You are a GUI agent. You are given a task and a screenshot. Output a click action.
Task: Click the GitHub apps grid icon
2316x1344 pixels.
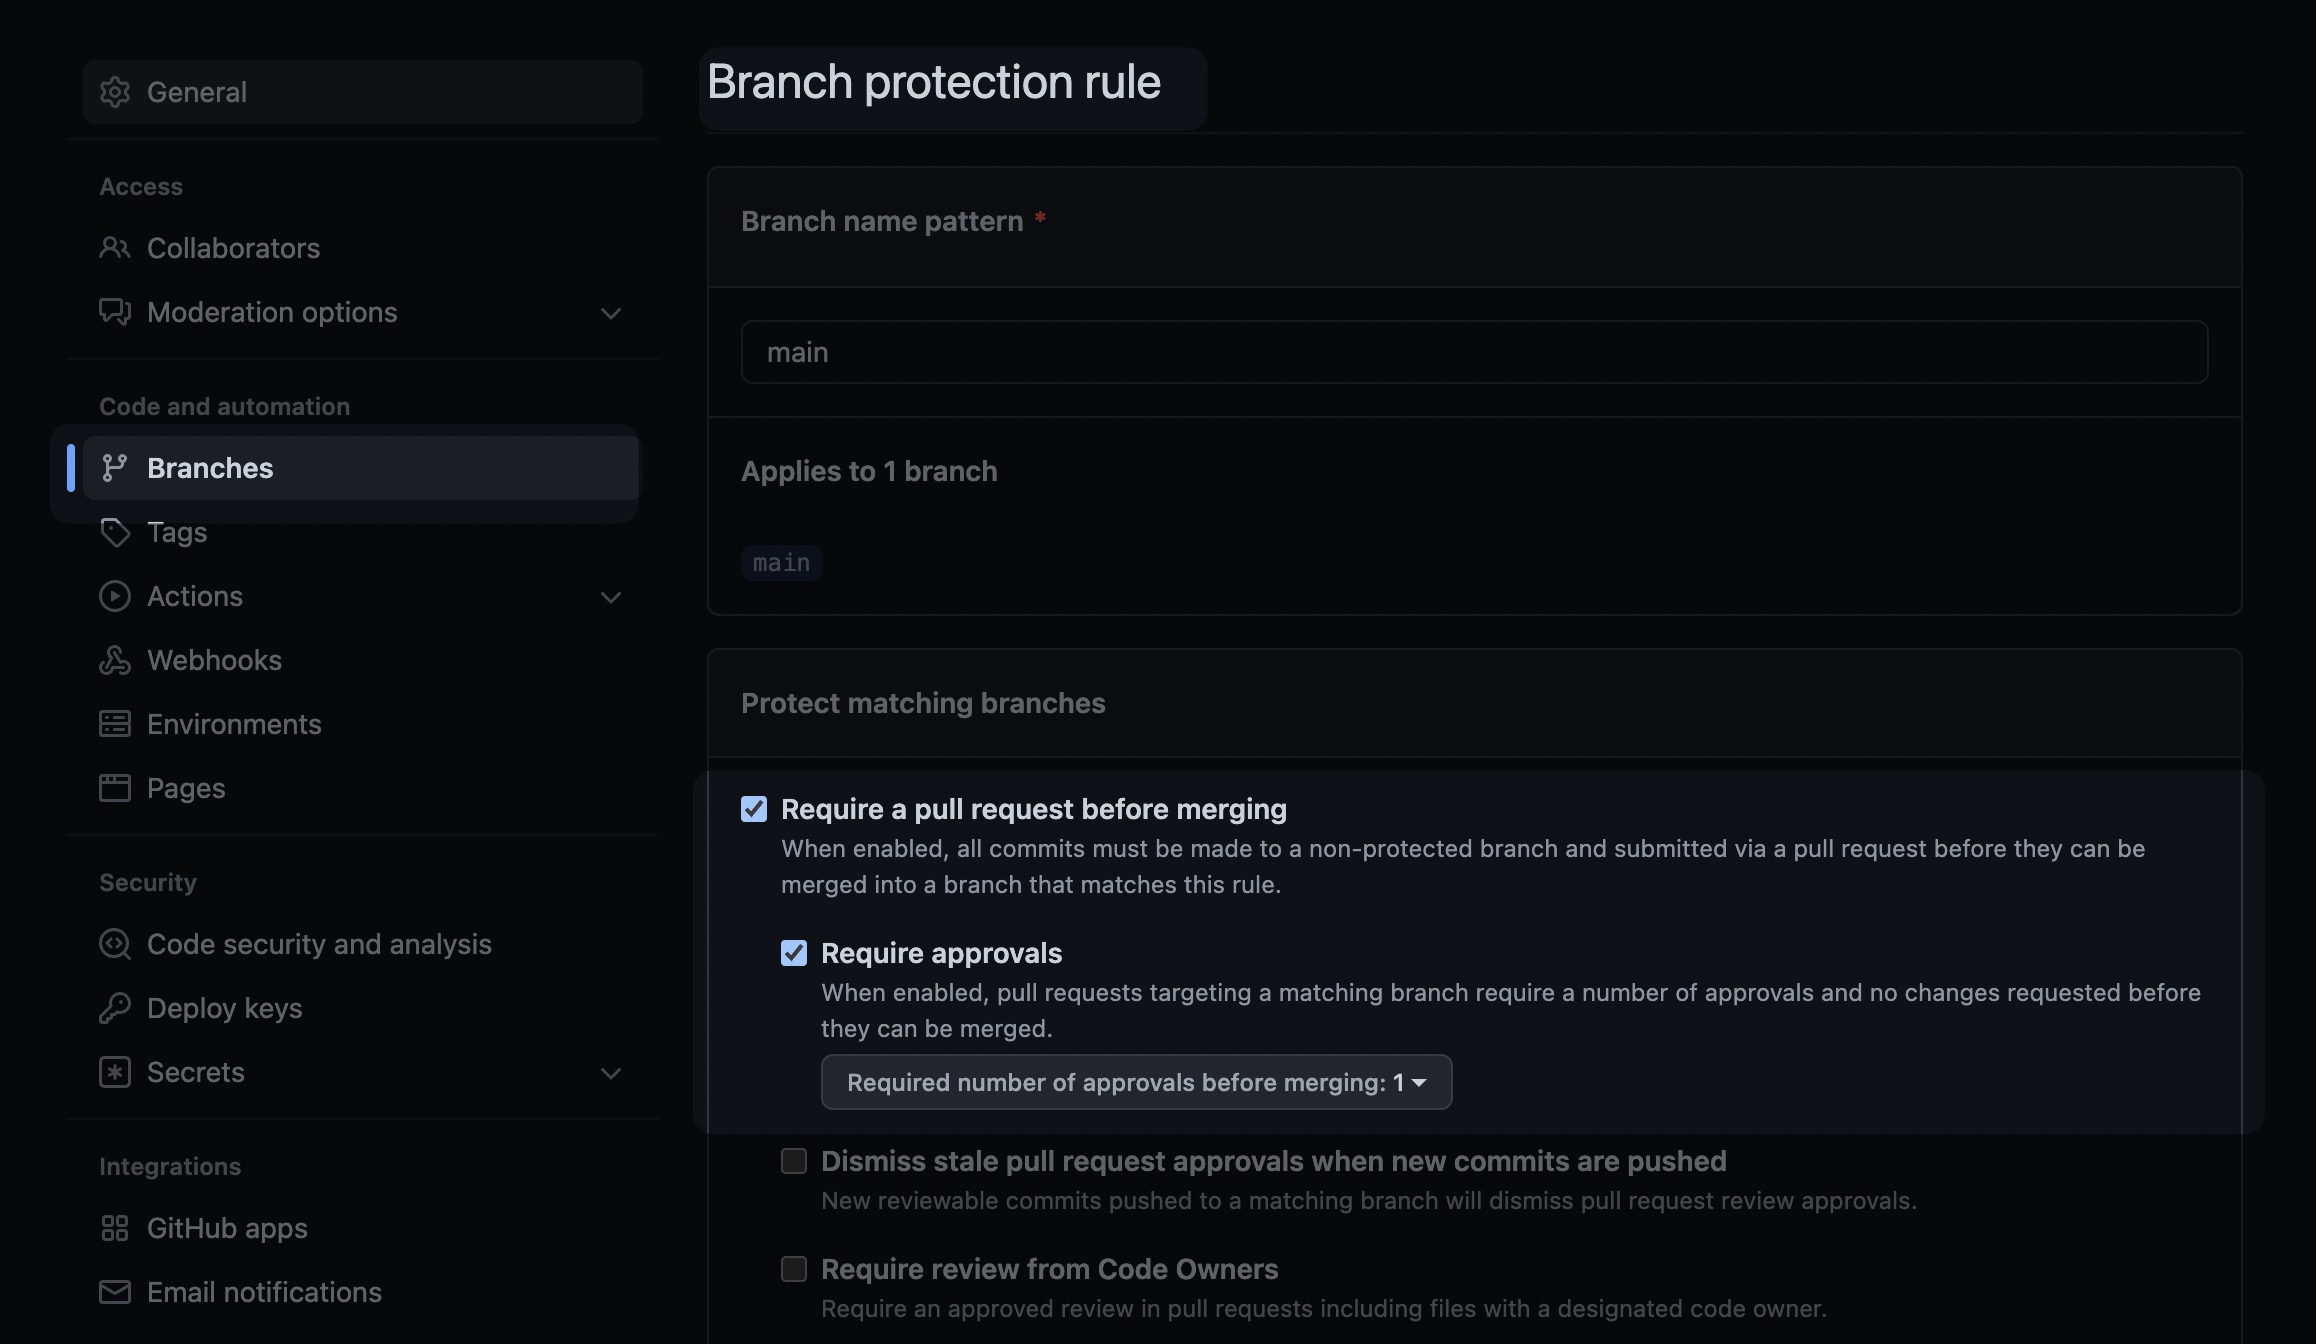(115, 1228)
